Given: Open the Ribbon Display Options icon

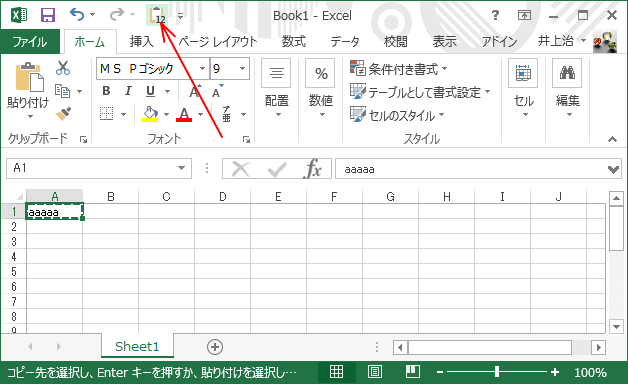Looking at the screenshot, I should point(524,15).
